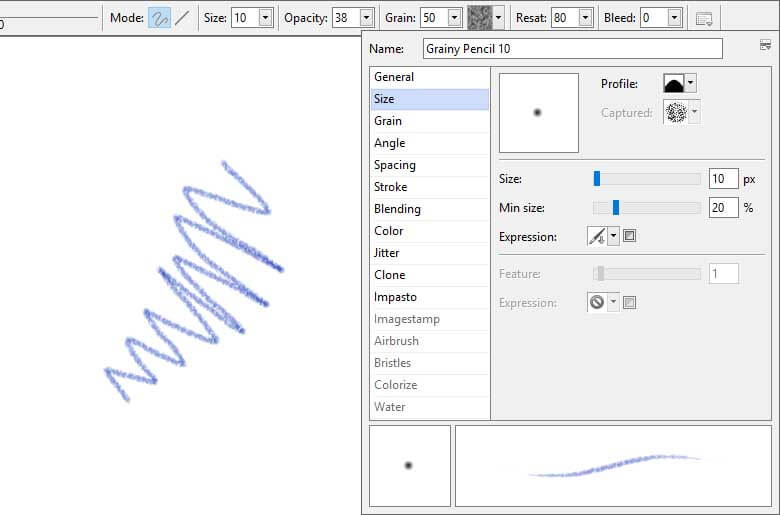Click the Min size slider
The width and height of the screenshot is (780, 515).
[646, 208]
